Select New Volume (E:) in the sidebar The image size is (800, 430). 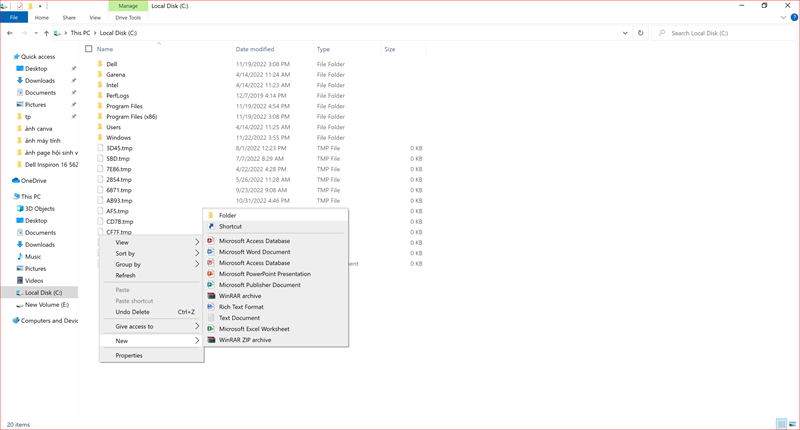point(46,305)
